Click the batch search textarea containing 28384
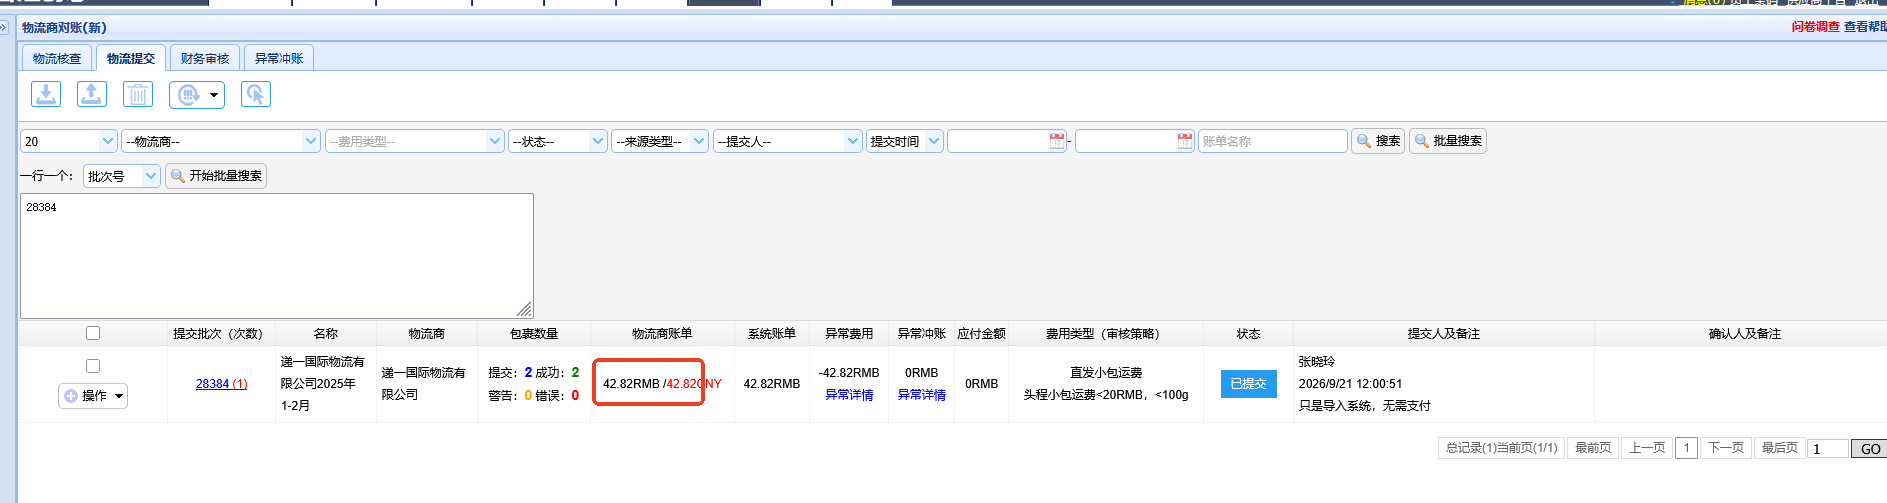 coord(277,256)
